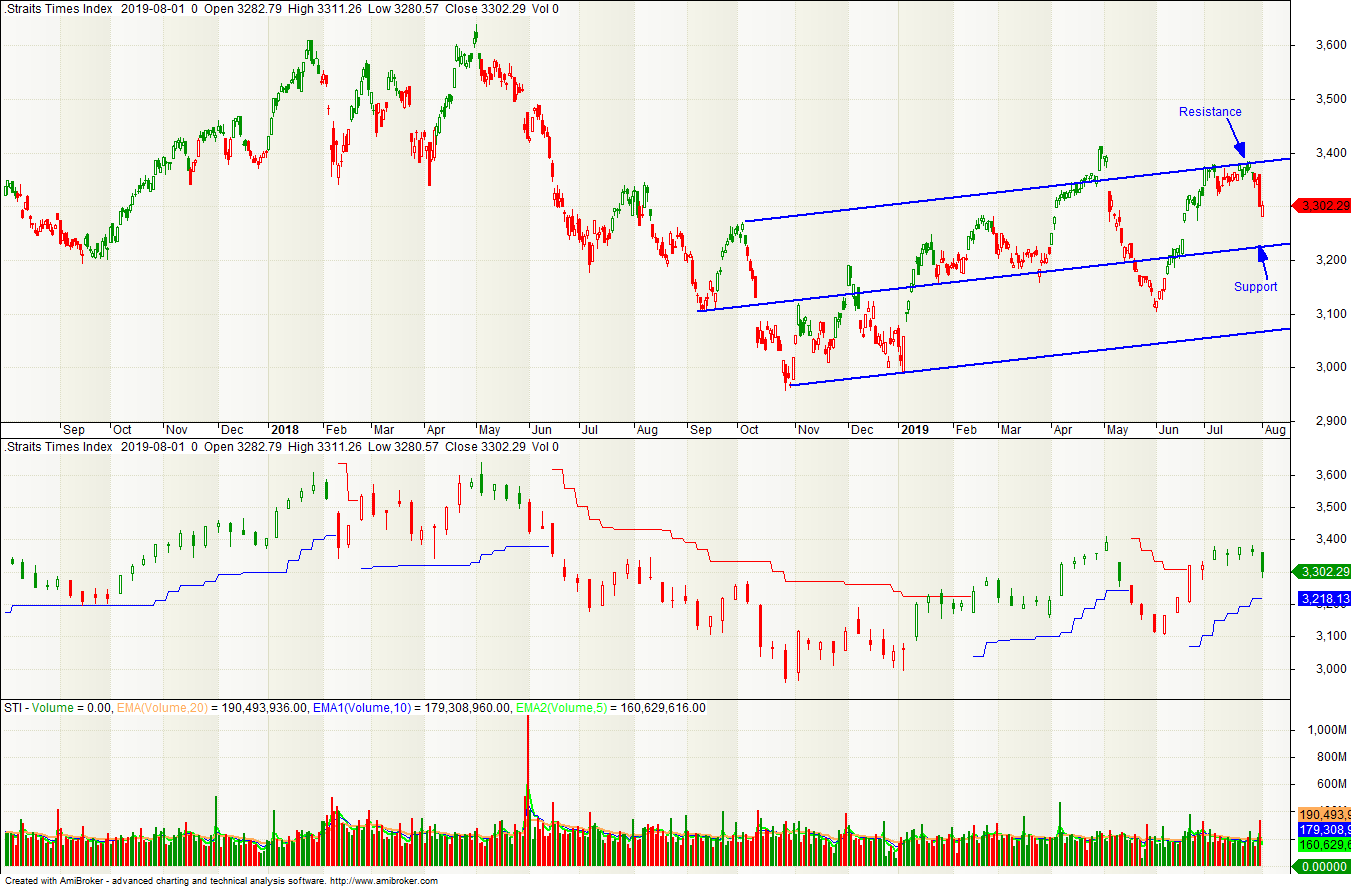Click the 0.00000 volume value flag

pyautogui.click(x=1324, y=866)
